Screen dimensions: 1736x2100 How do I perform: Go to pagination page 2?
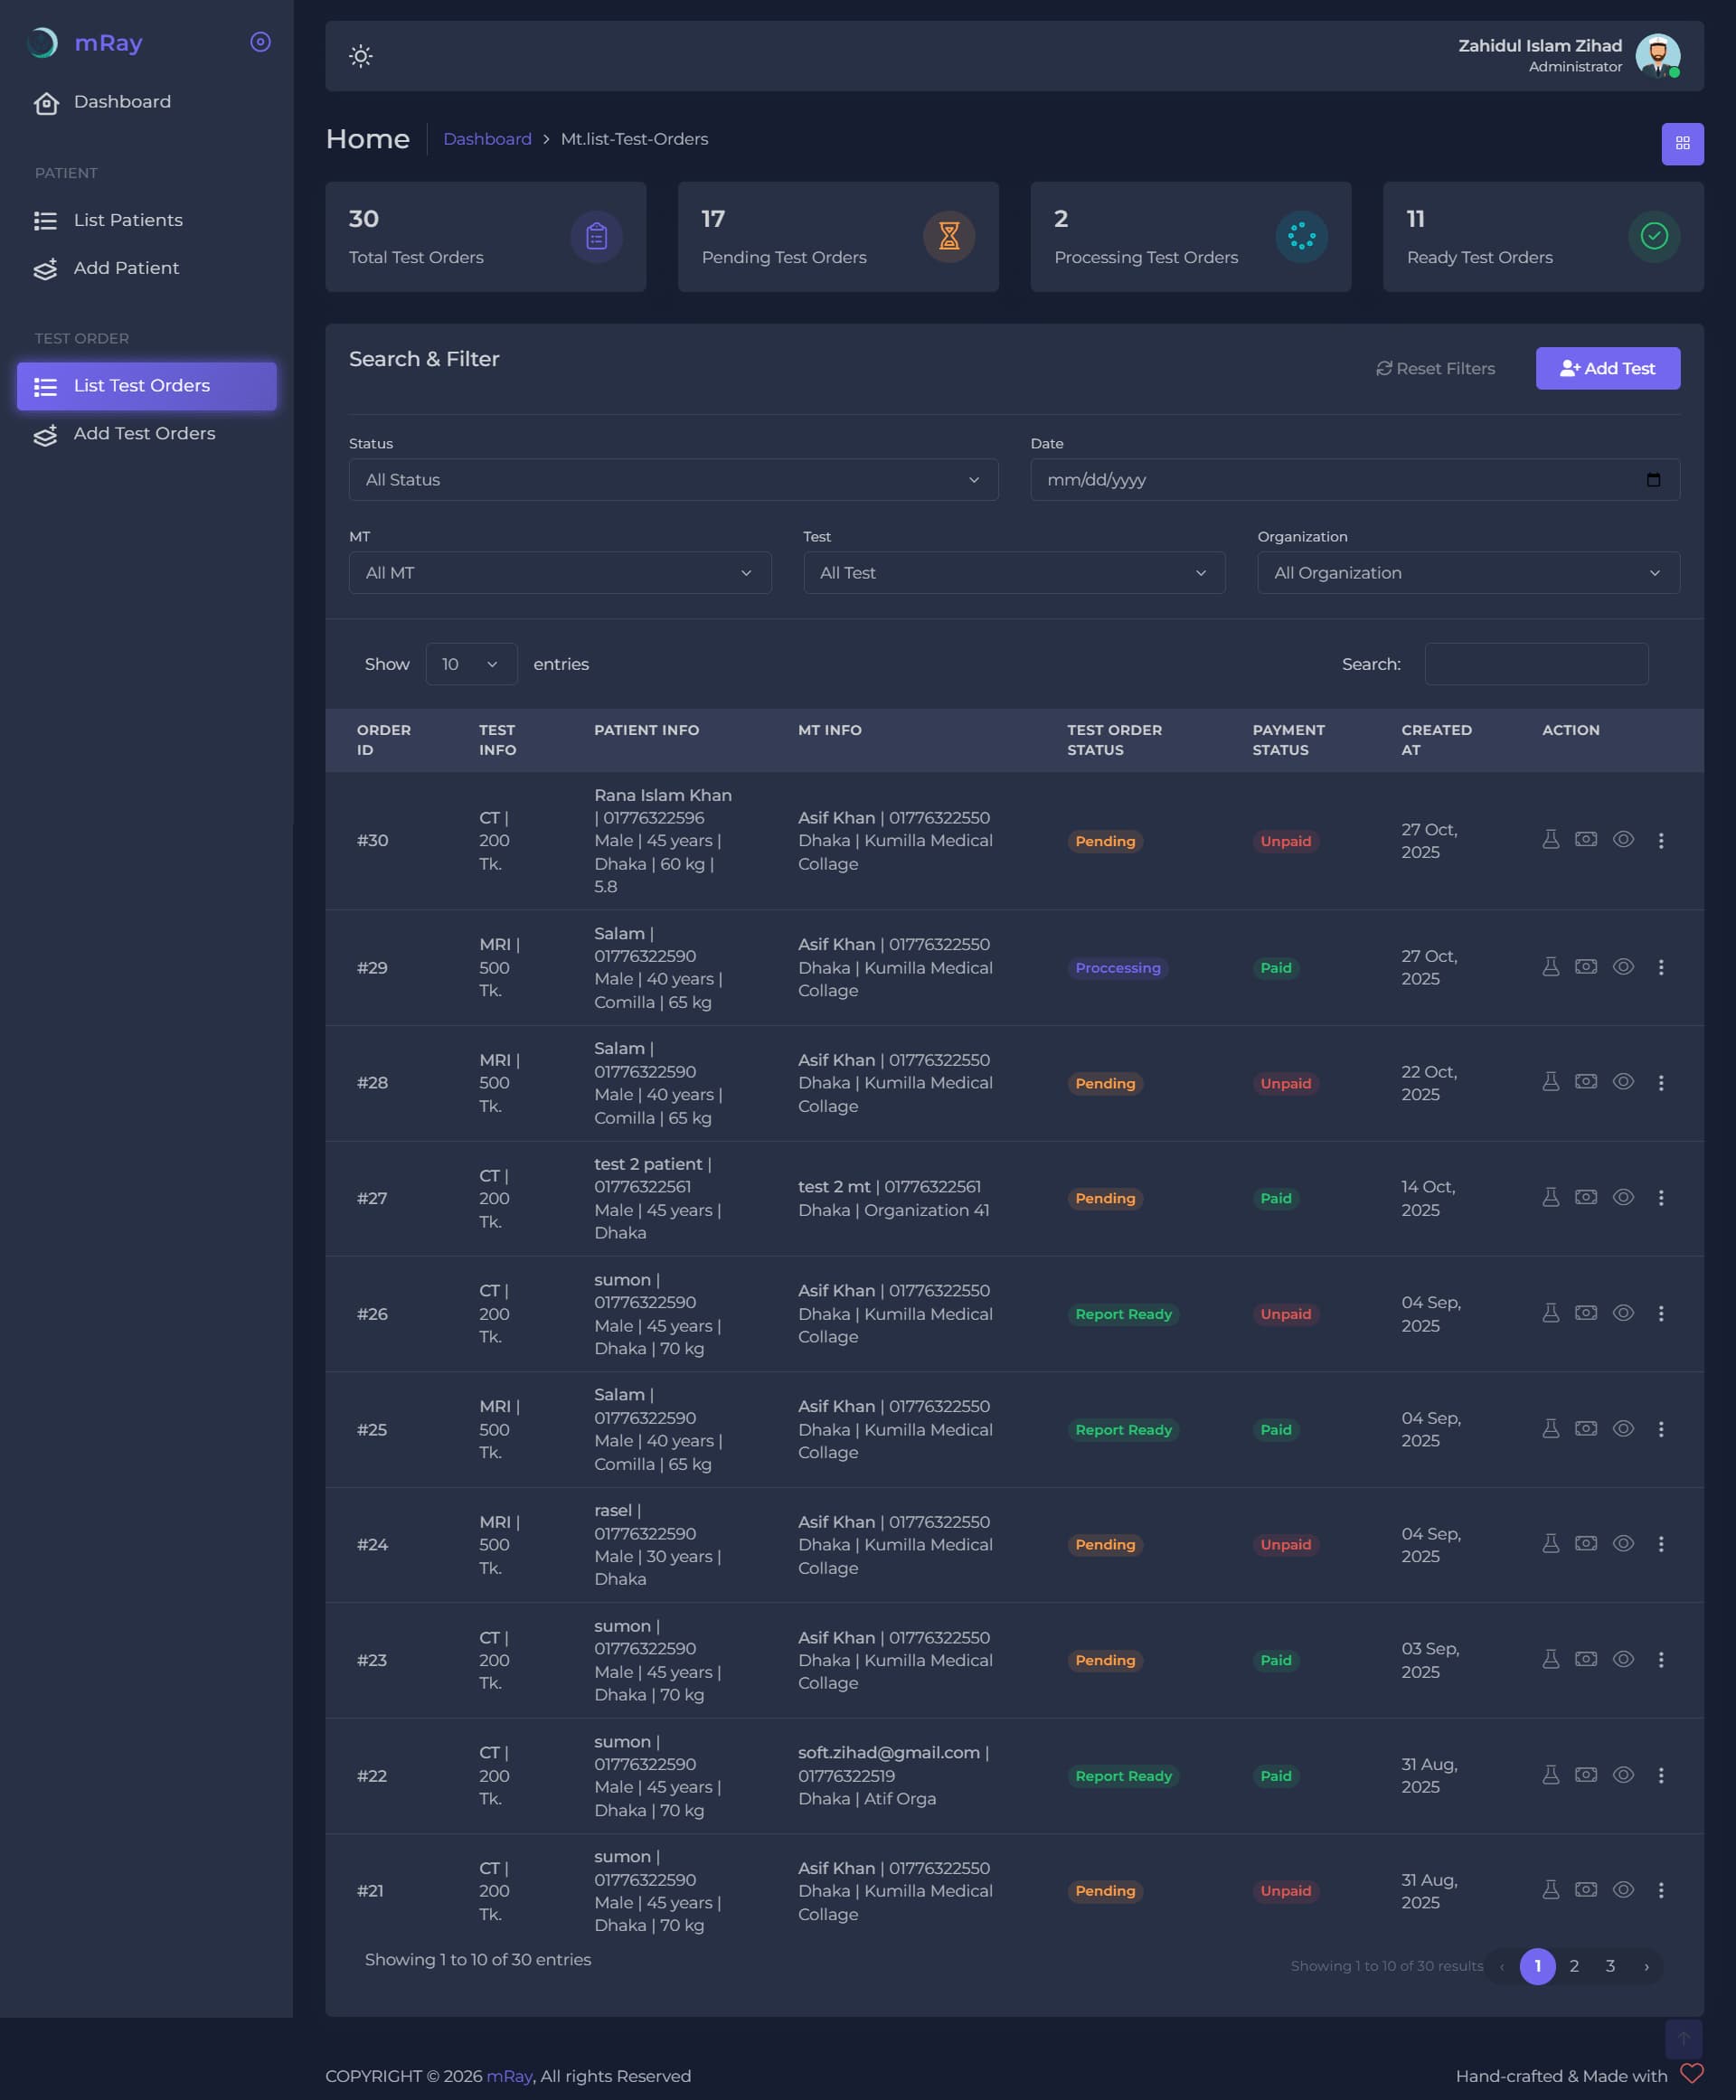[x=1573, y=1966]
